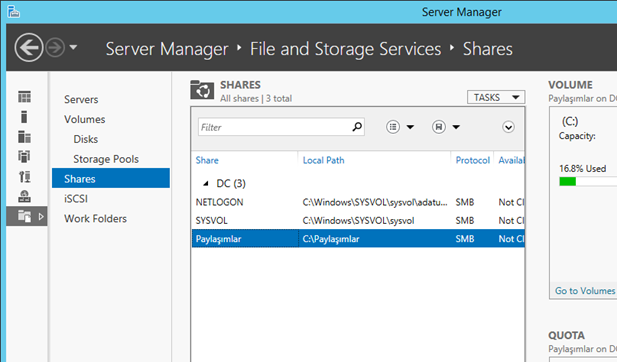Open the navigation history dropdown arrow
The height and width of the screenshot is (362, 617).
(73, 47)
